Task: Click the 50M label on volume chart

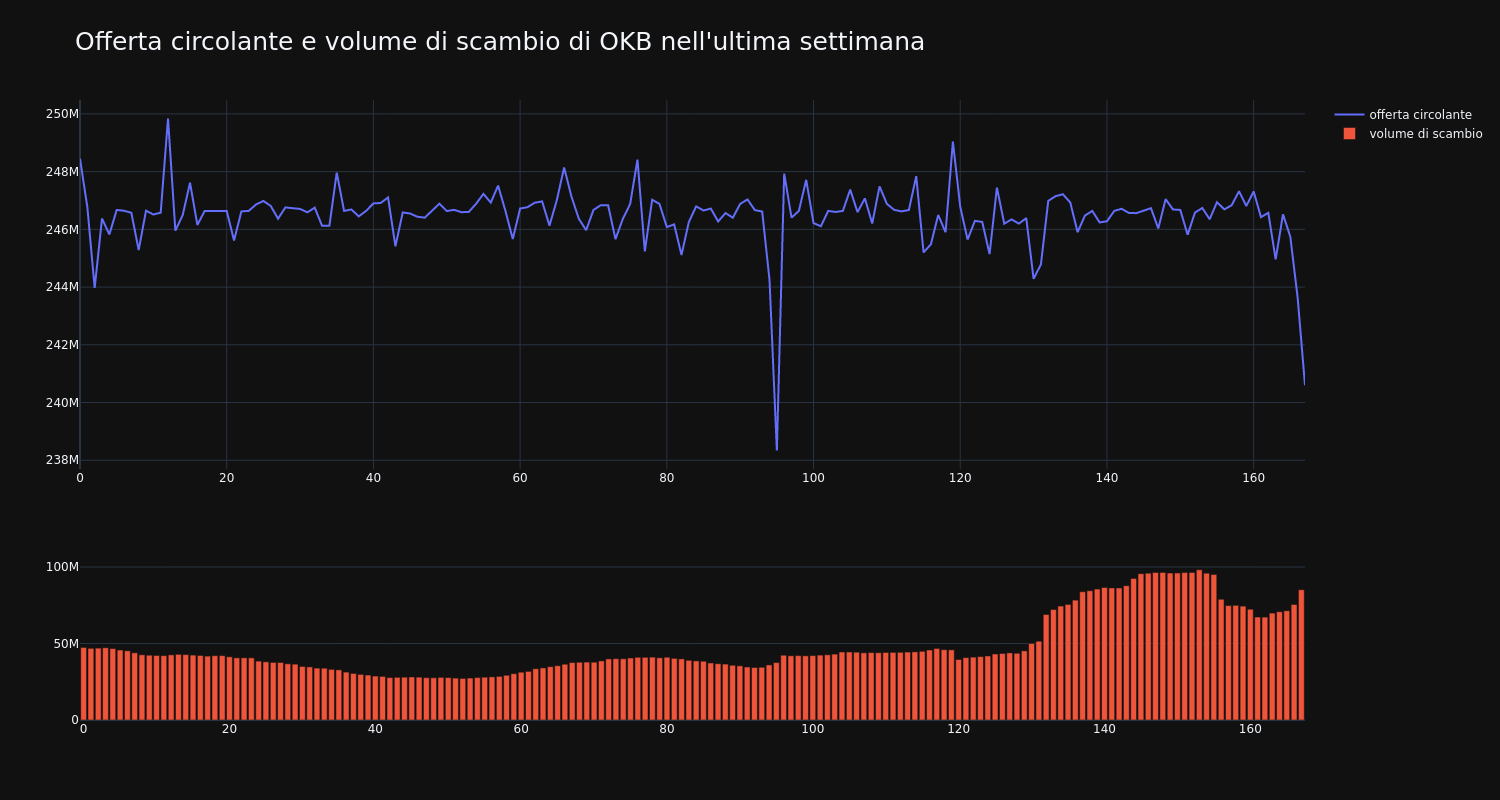Action: pyautogui.click(x=66, y=644)
